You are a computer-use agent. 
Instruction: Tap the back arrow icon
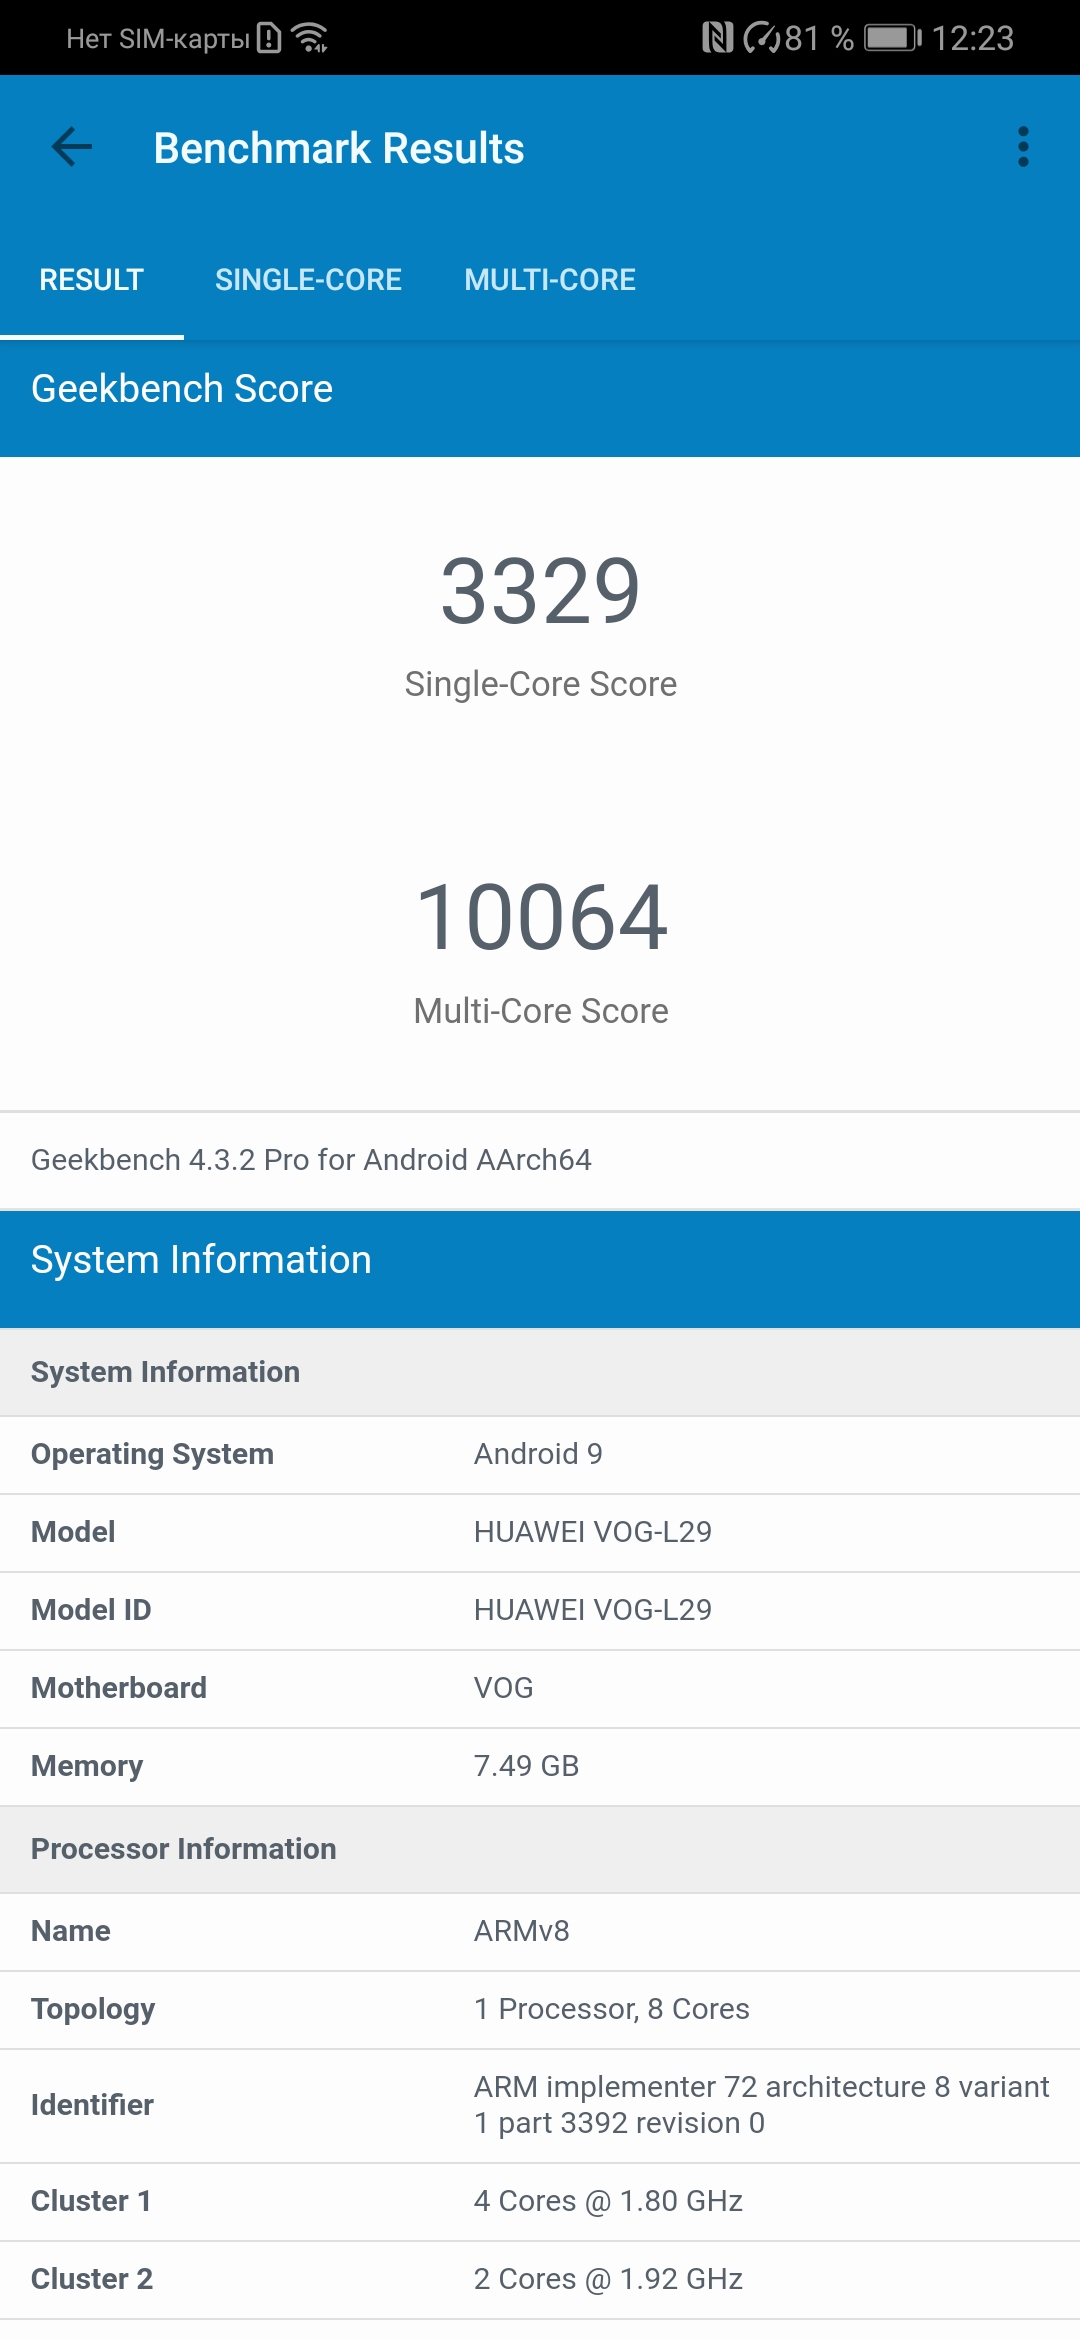coord(72,148)
